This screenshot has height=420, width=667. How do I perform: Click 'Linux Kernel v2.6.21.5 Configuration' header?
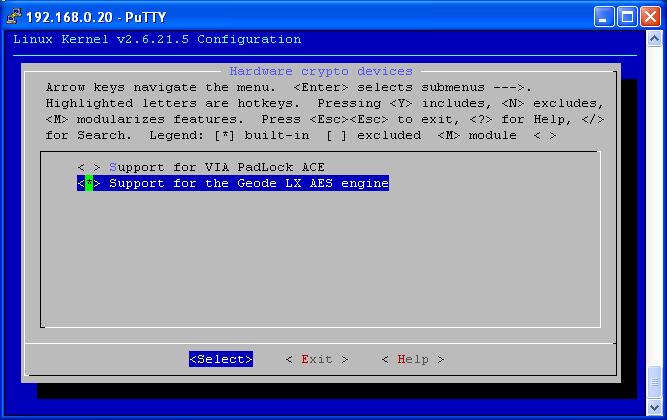(157, 40)
